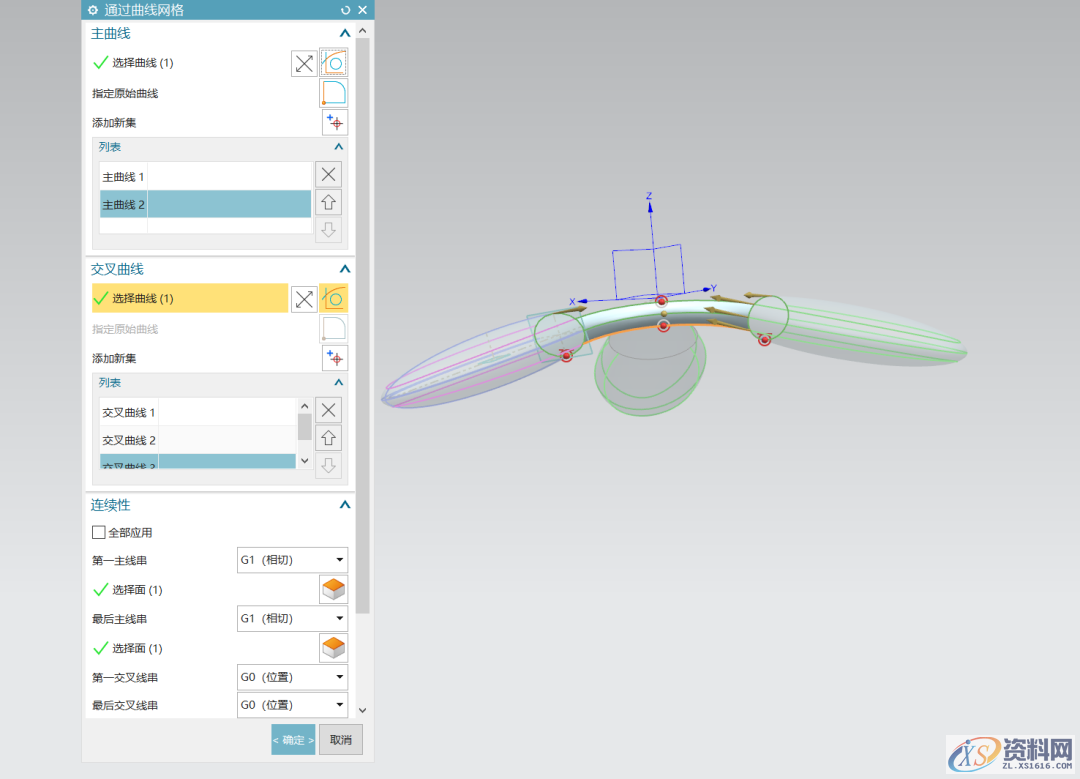Click the 取消 button
The height and width of the screenshot is (779, 1080).
click(341, 740)
